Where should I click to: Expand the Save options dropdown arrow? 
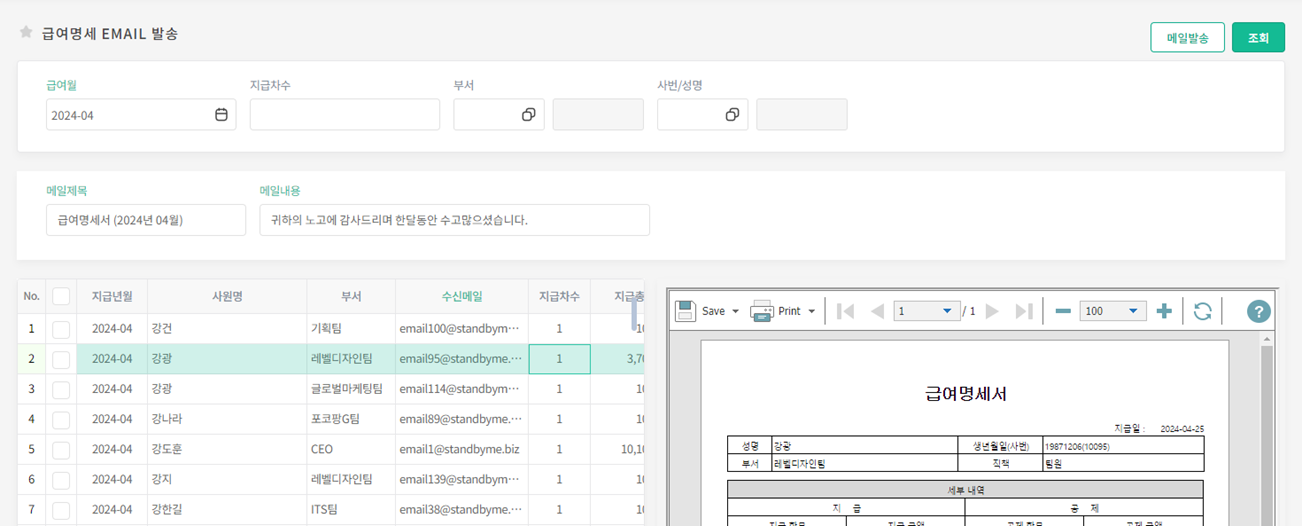tap(735, 311)
